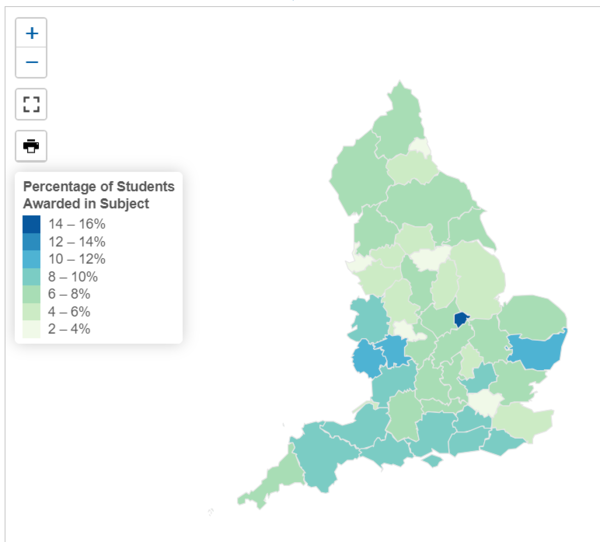Select the 2 – 4% legend swatch
The image size is (600, 542).
[x=31, y=329]
